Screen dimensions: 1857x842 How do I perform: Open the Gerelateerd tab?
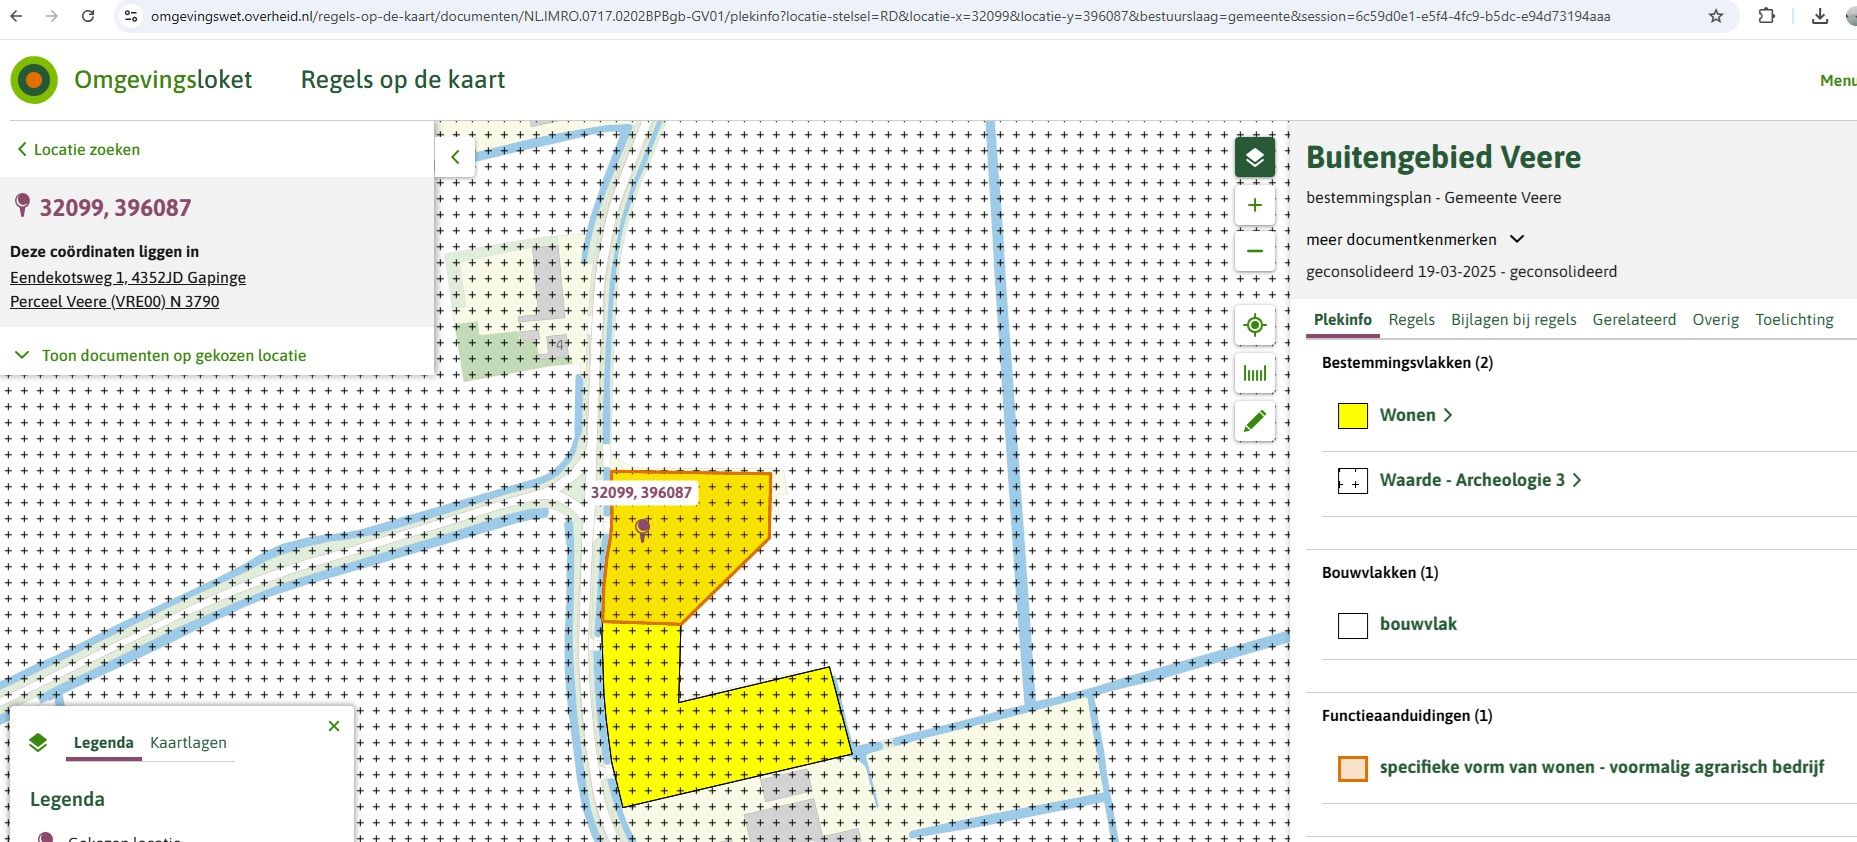1634,319
